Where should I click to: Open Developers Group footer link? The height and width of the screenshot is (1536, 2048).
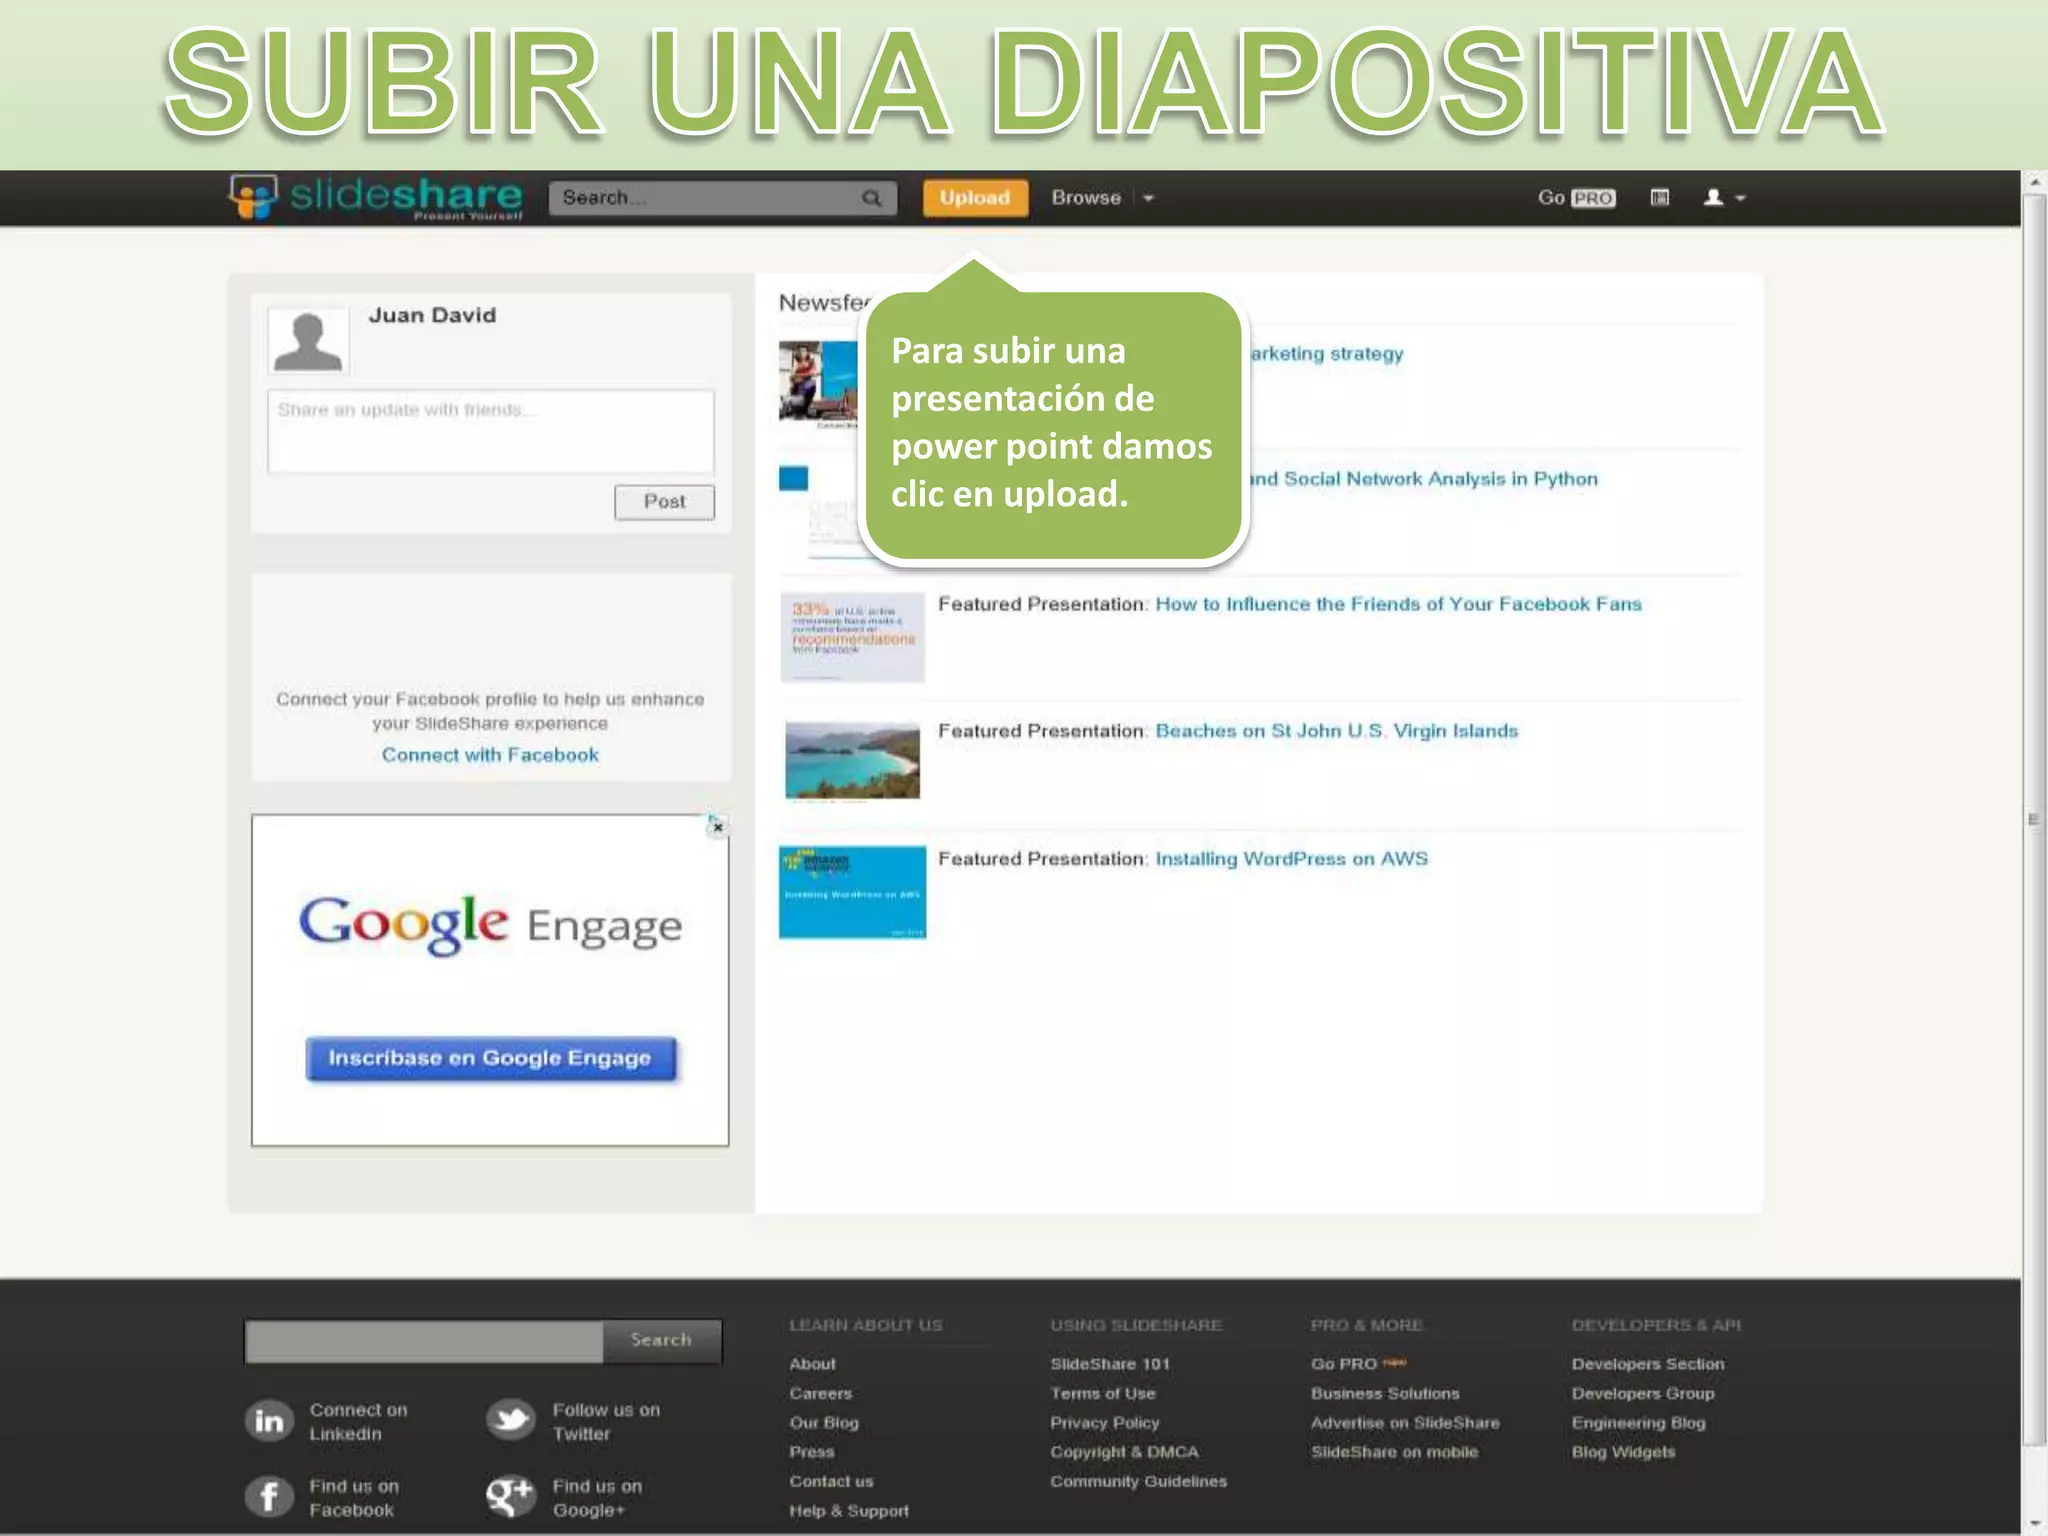[x=1643, y=1393]
